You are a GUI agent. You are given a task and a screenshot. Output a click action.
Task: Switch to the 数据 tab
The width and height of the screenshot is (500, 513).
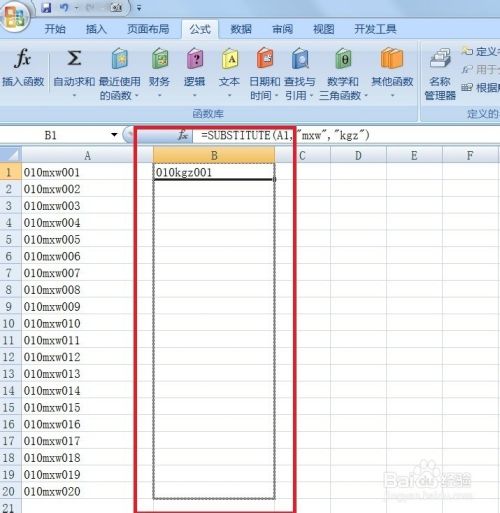click(x=241, y=29)
